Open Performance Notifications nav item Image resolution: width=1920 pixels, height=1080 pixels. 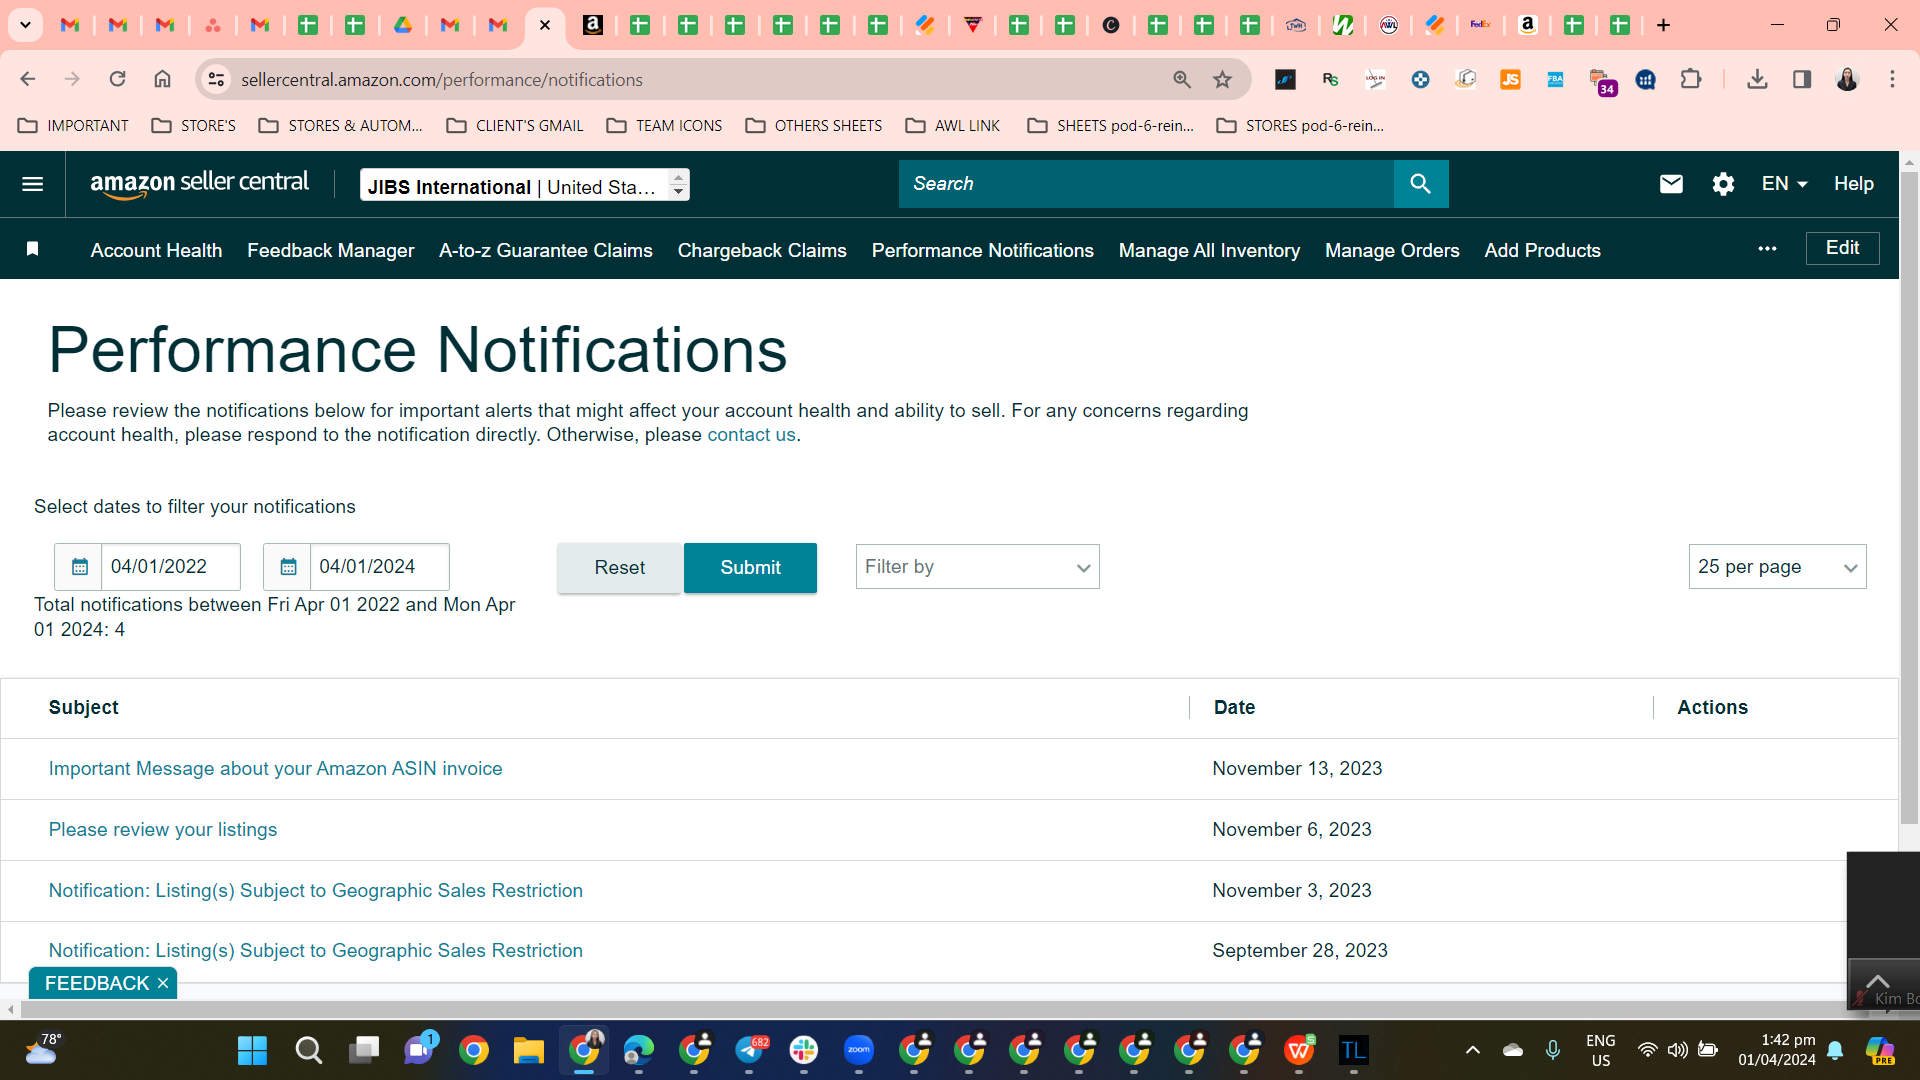(982, 251)
